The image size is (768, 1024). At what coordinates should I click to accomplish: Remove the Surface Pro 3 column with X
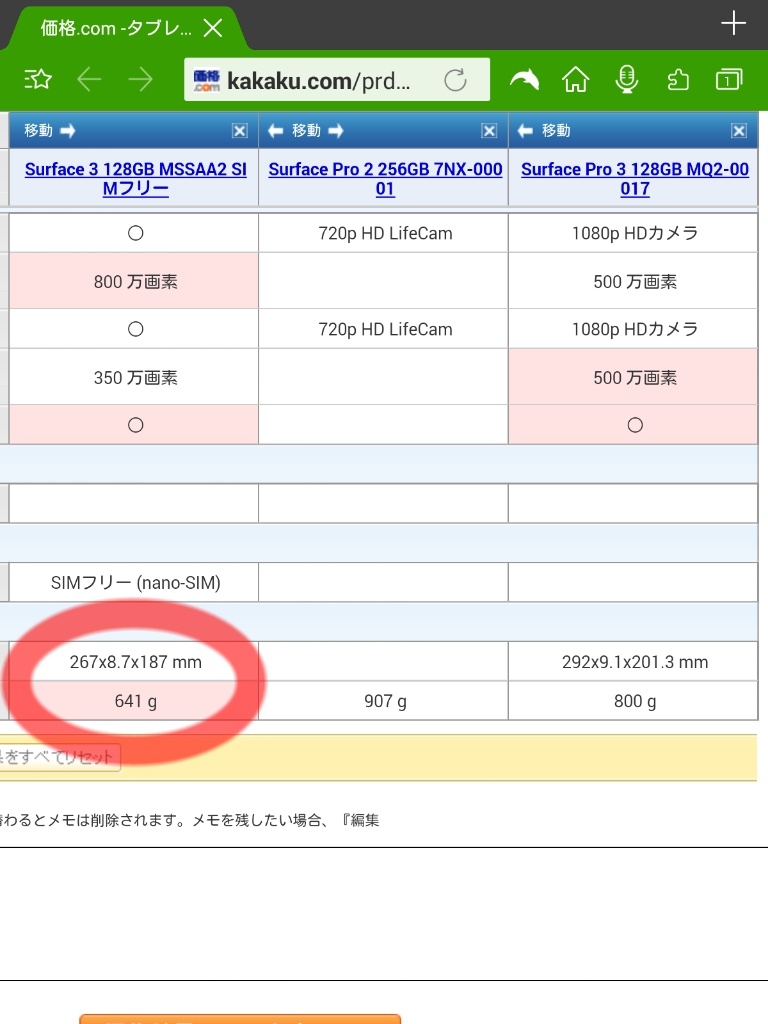tap(739, 131)
